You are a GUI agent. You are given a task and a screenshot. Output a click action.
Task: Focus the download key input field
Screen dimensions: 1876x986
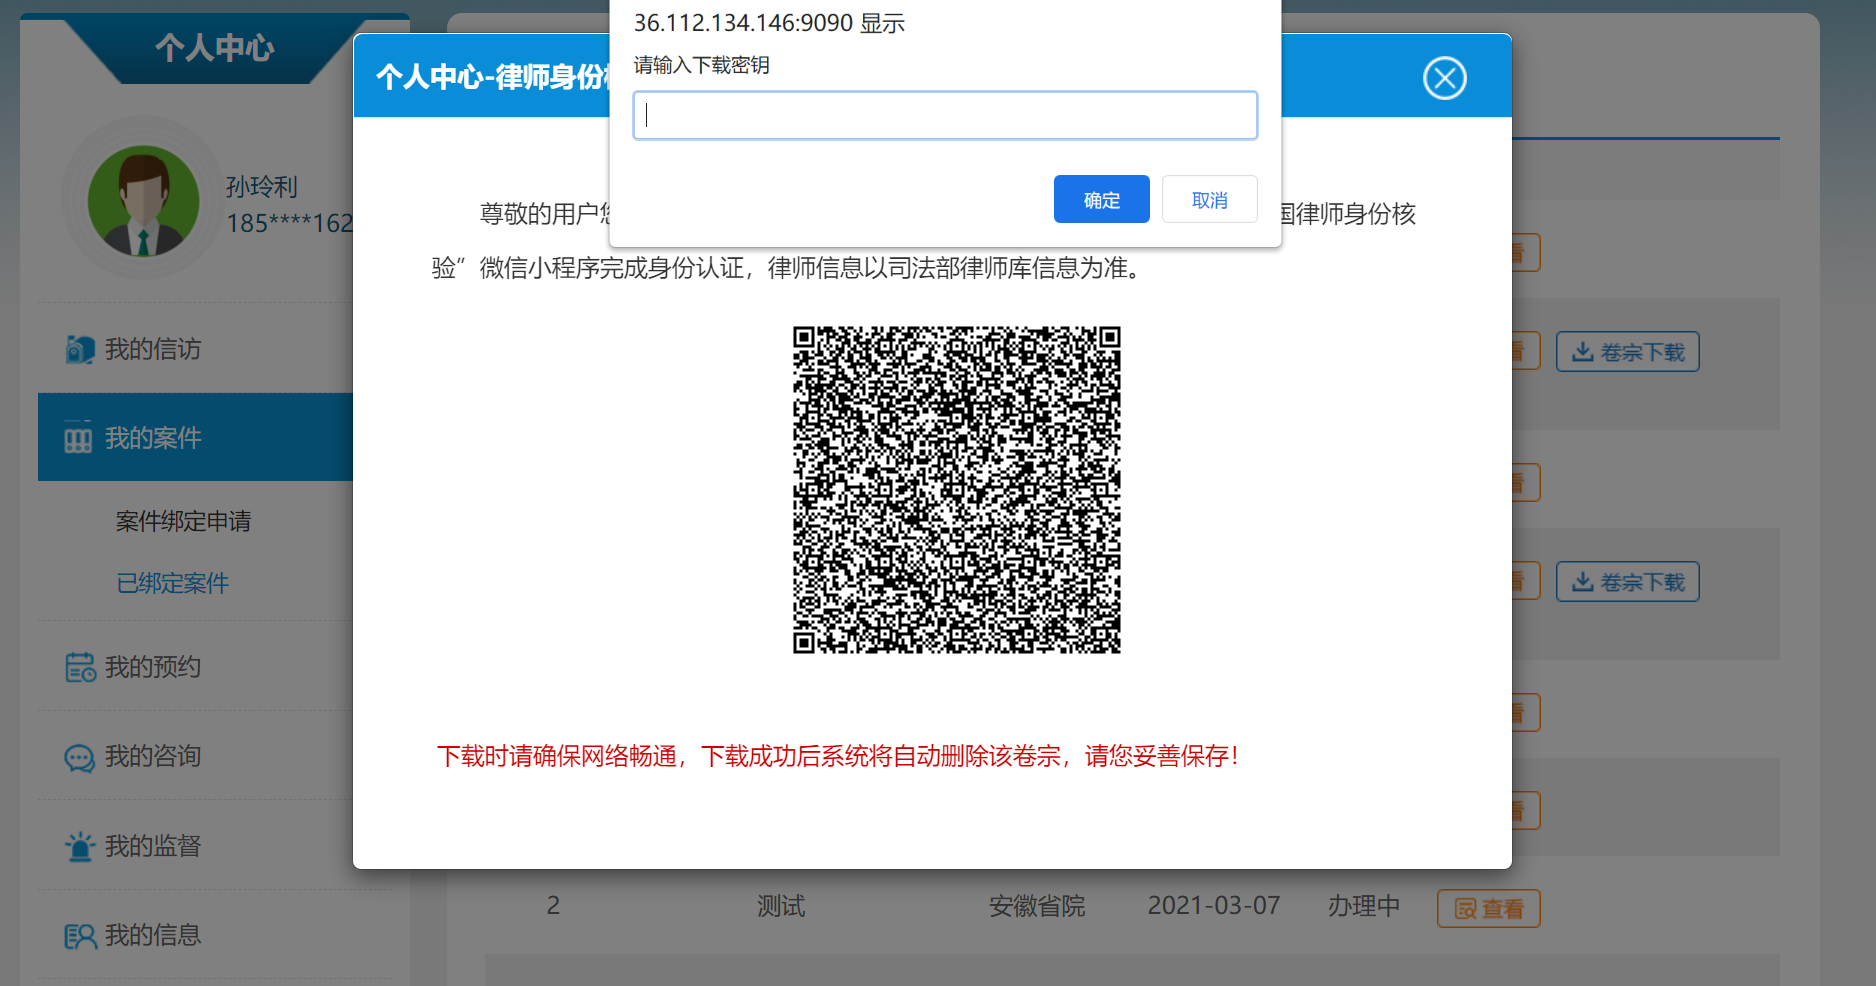pos(945,115)
